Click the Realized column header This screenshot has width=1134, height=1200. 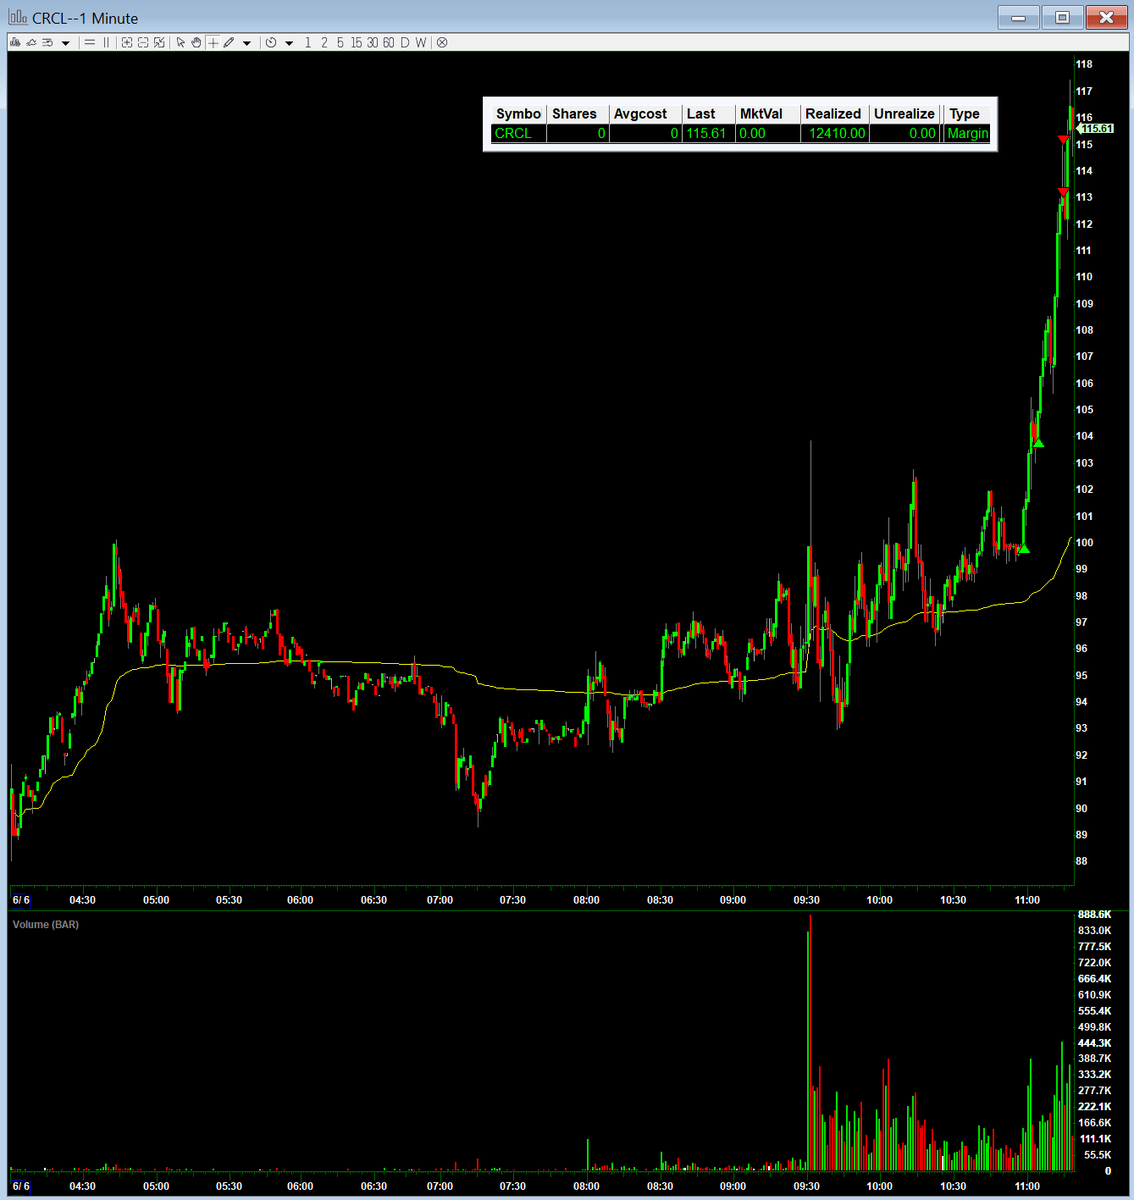tap(833, 114)
